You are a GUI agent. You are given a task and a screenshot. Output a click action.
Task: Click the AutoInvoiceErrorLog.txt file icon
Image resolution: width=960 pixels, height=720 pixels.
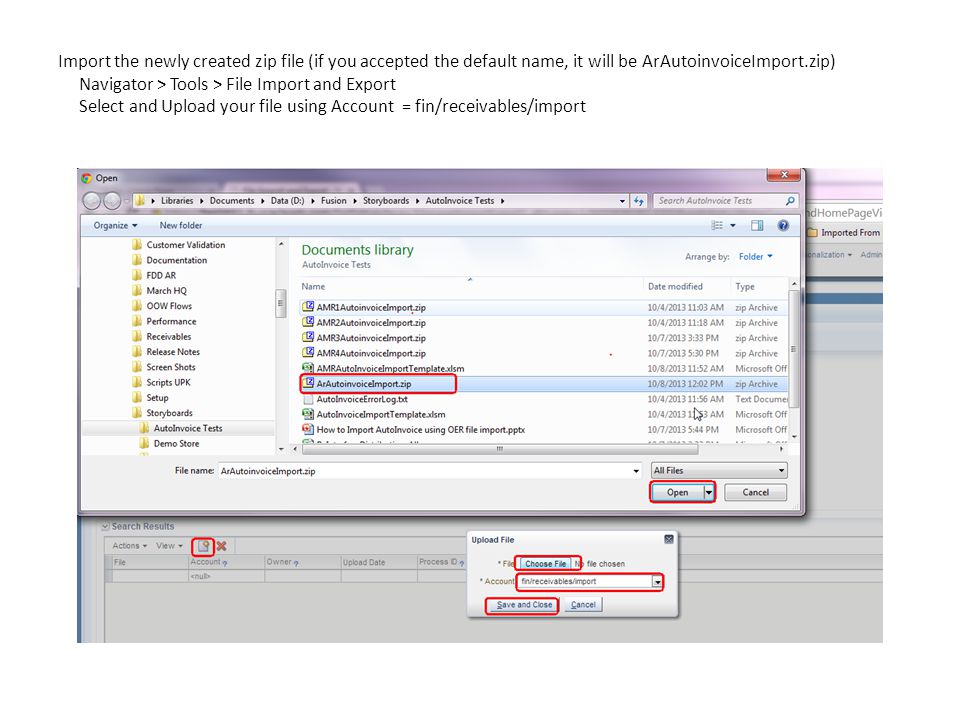(x=308, y=399)
